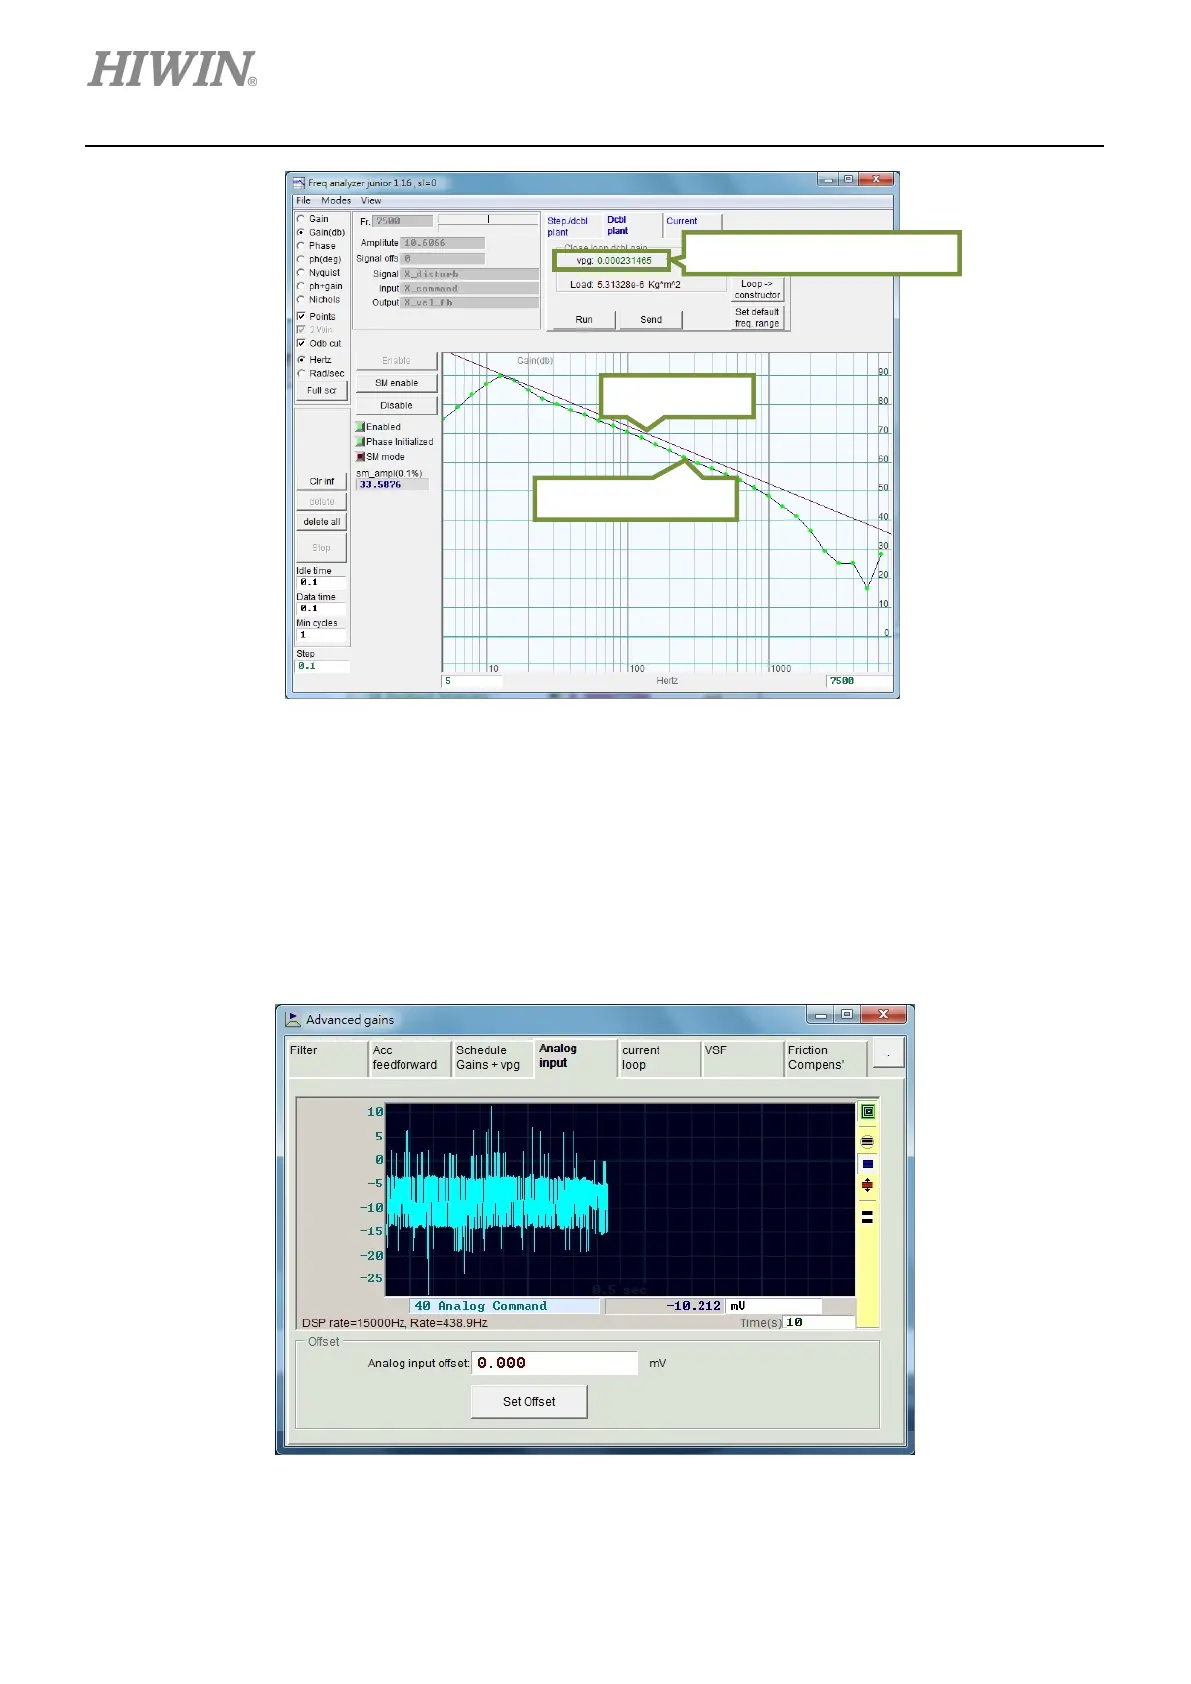
Task: Click the SM mode indicator light
Action: 360,457
